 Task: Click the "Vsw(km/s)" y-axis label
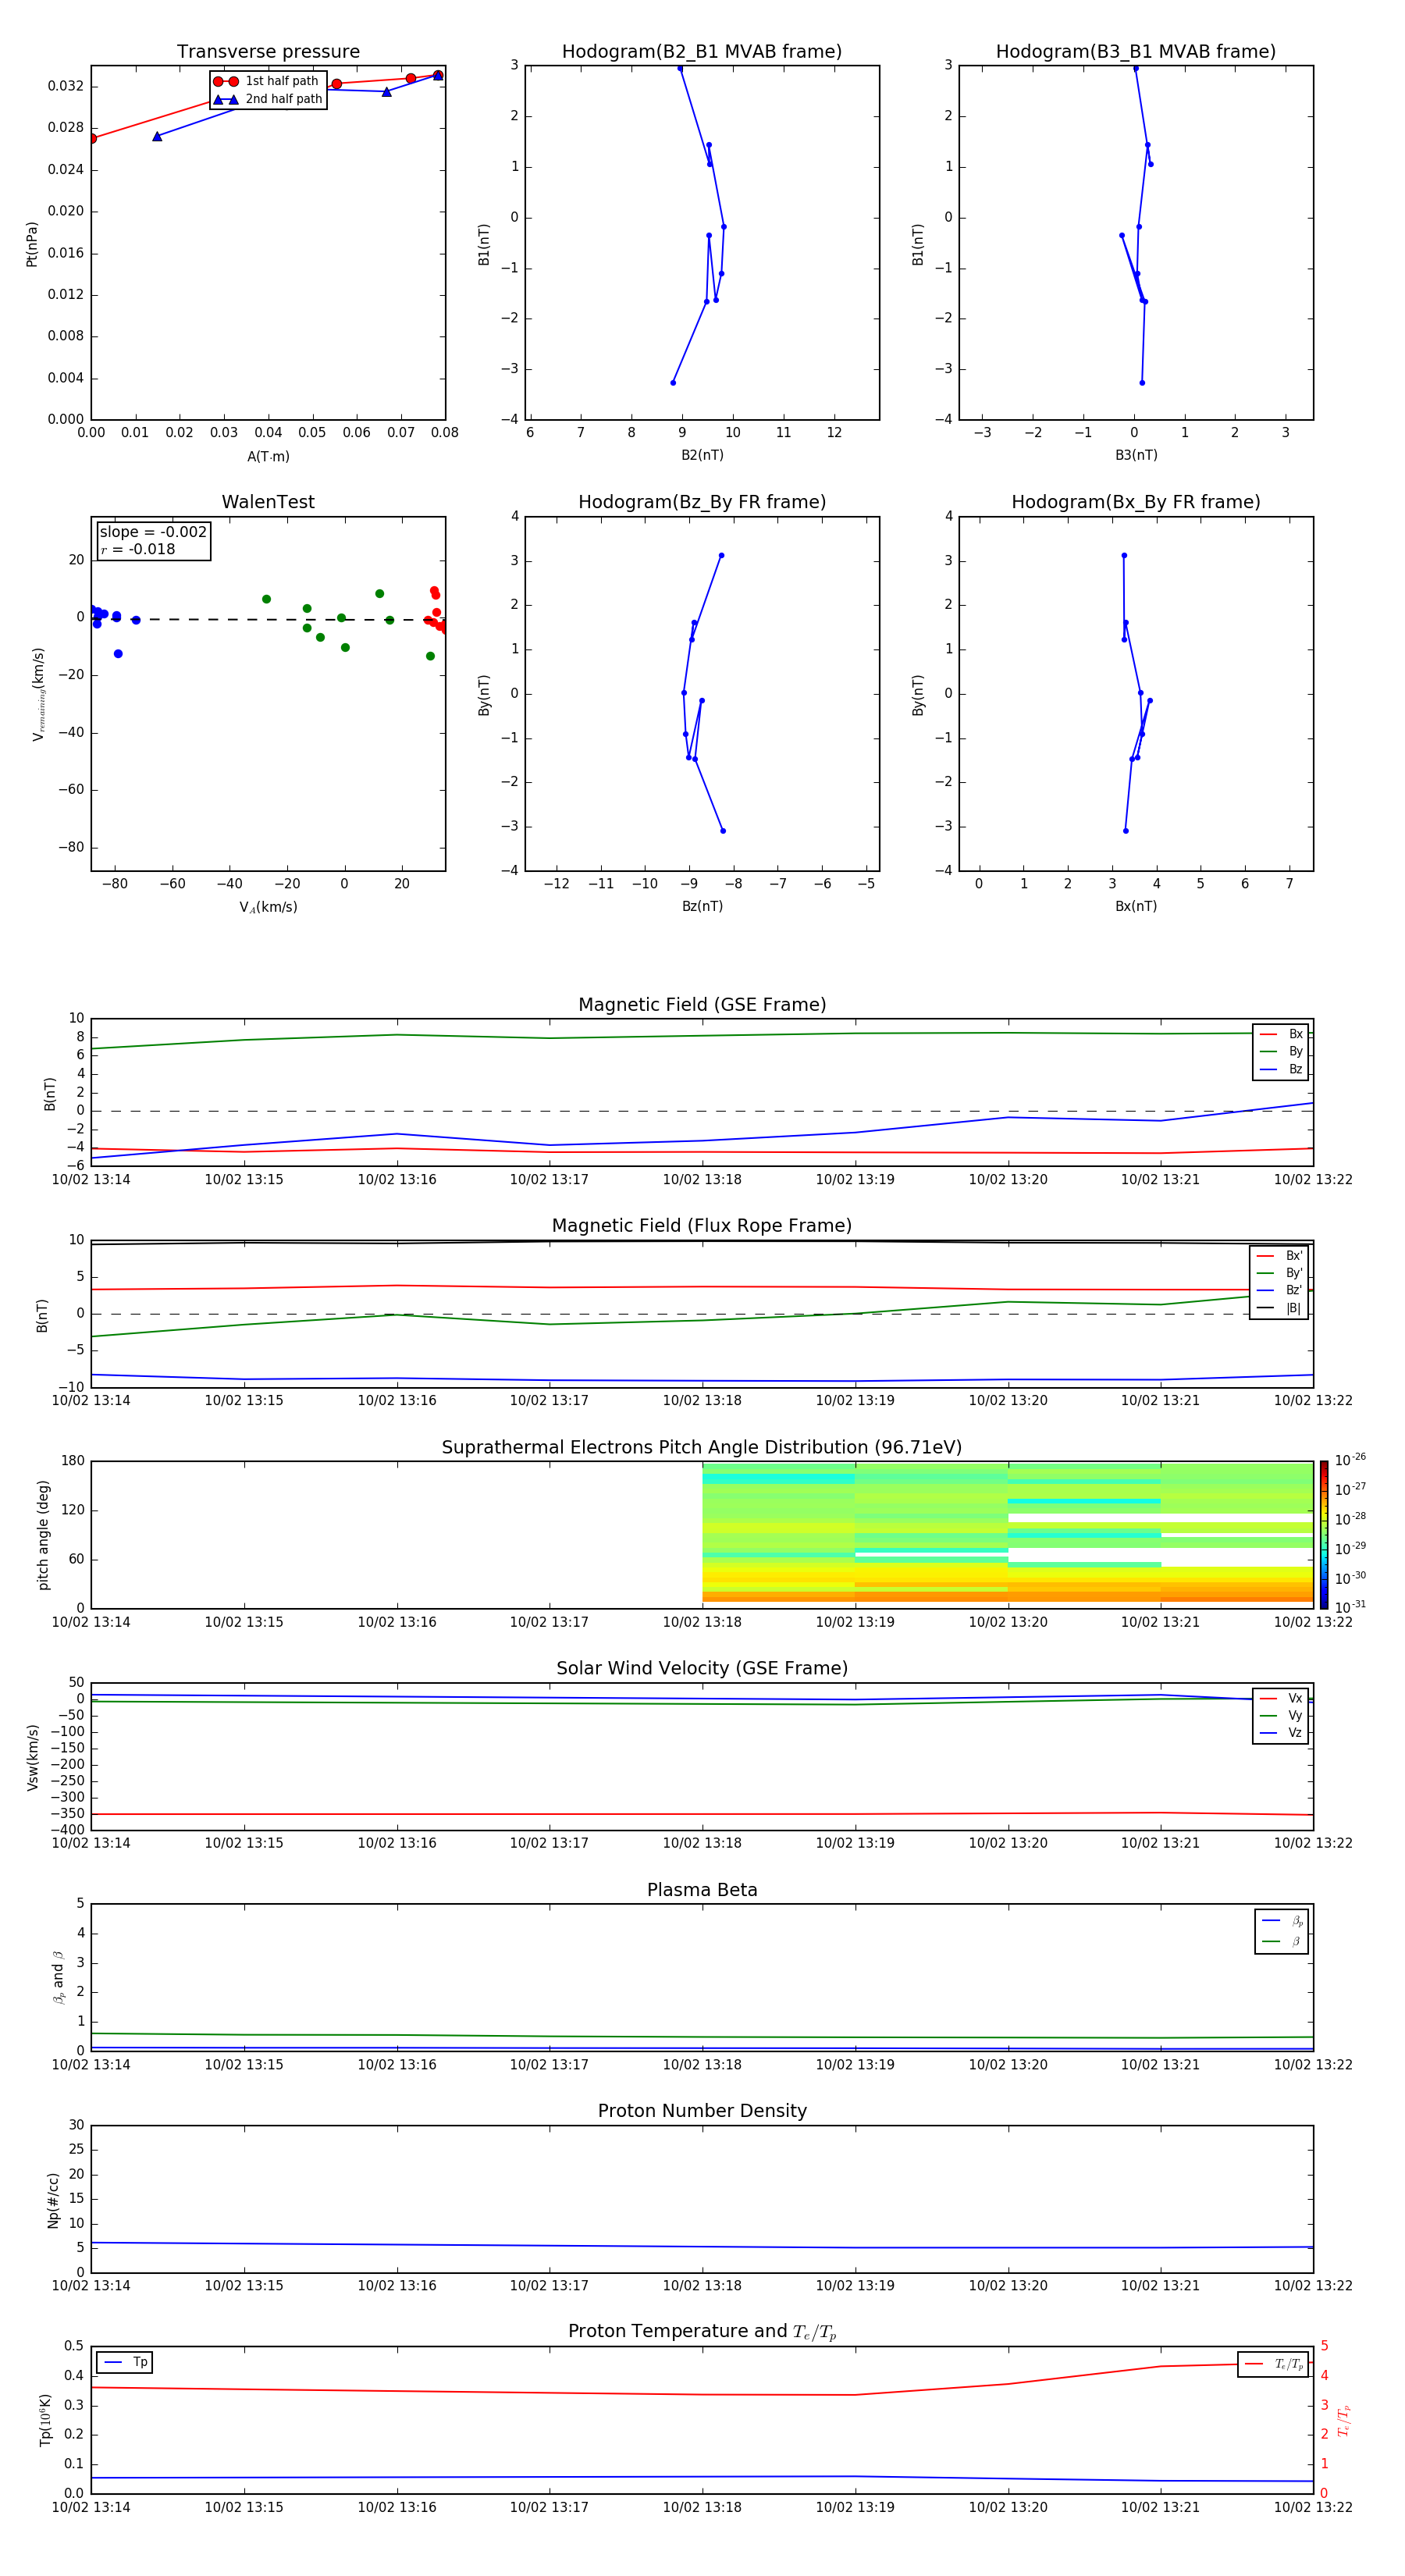click(x=33, y=1756)
